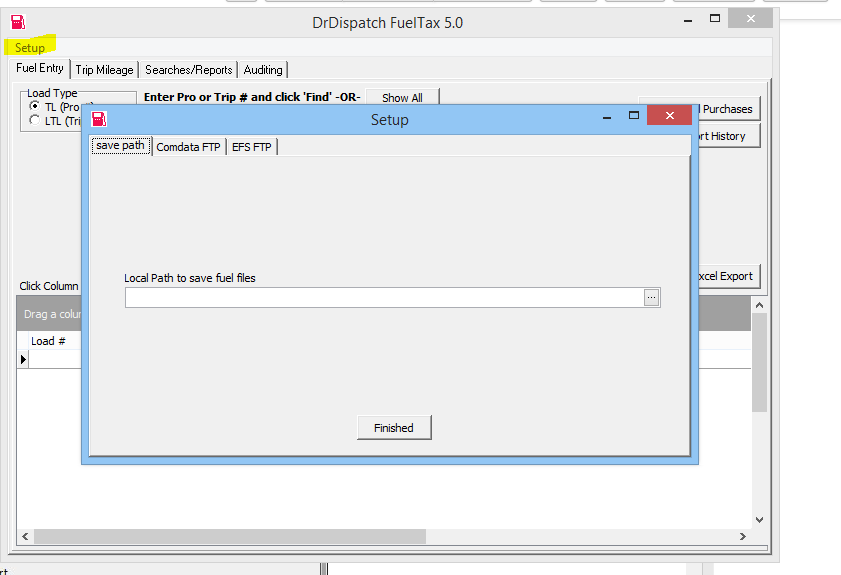This screenshot has width=841, height=575.
Task: Click the Finished button in Setup
Action: coord(394,427)
